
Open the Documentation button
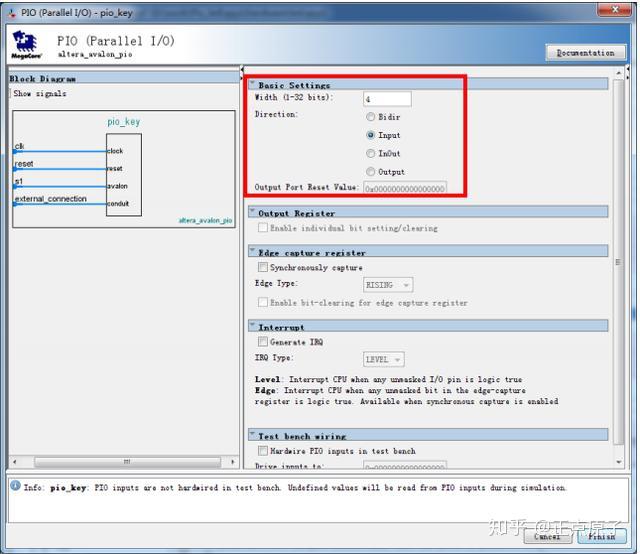click(585, 53)
